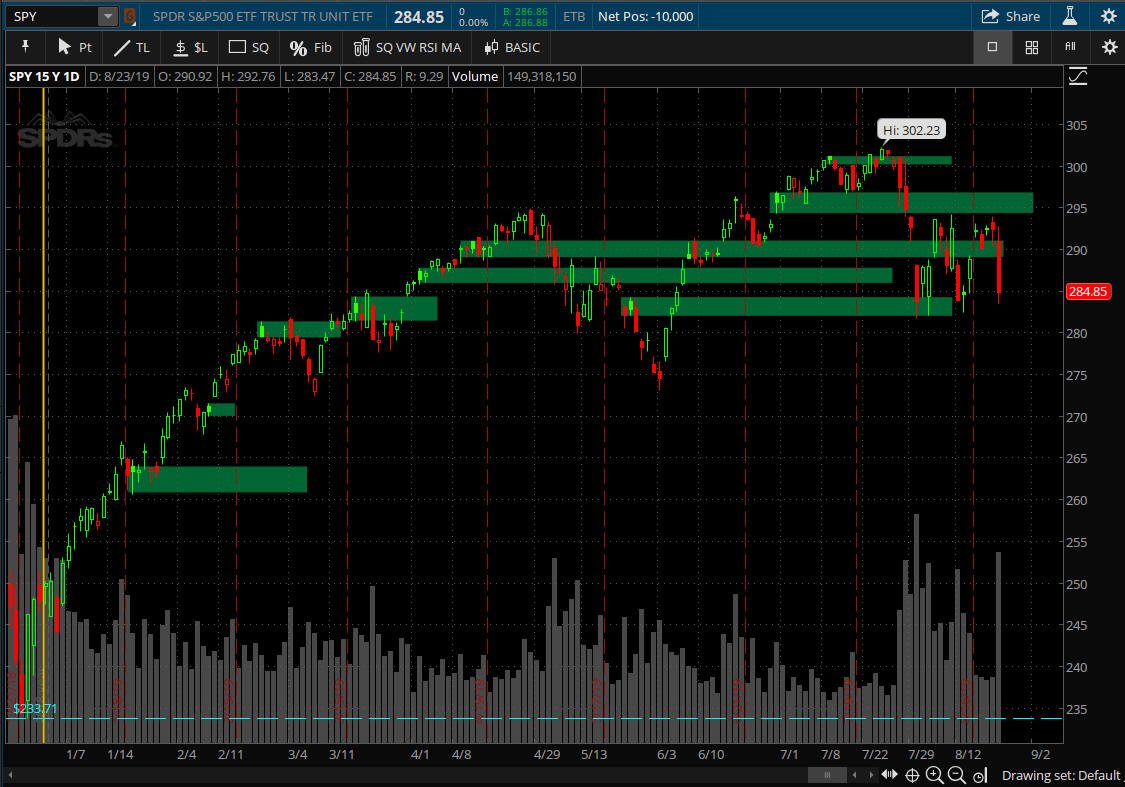Click the Volume label in data bar
Viewport: 1125px width, 787px height.
tap(474, 76)
